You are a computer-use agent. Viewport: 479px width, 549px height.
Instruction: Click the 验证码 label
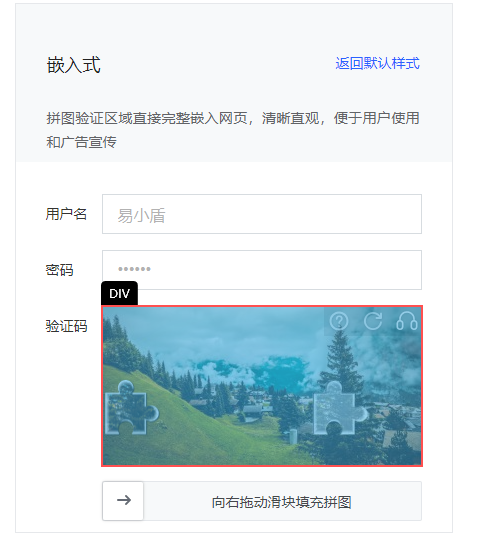pyautogui.click(x=66, y=326)
